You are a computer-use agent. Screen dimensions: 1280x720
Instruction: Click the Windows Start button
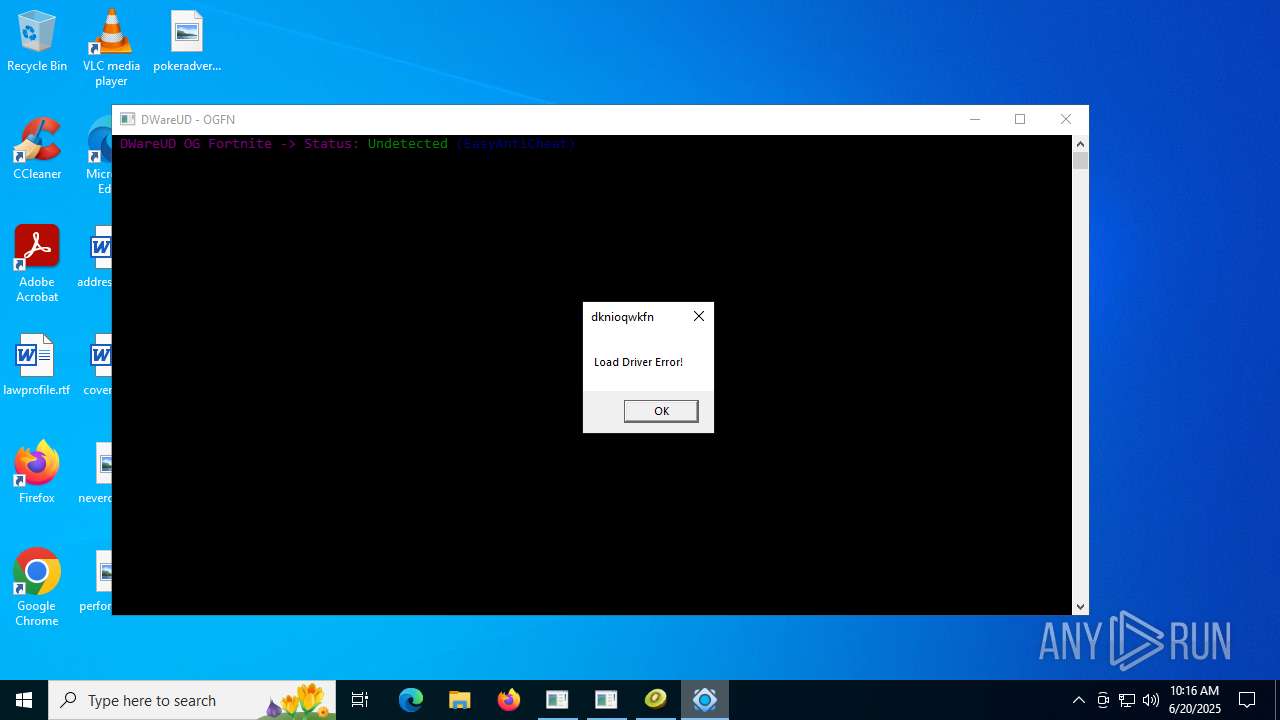pos(24,700)
